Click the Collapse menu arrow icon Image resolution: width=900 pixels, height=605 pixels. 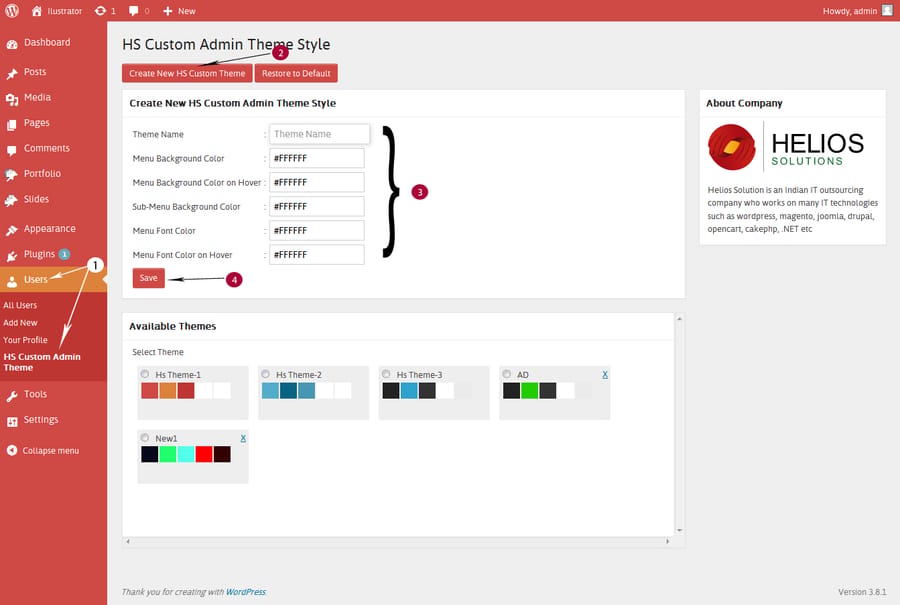[x=11, y=451]
